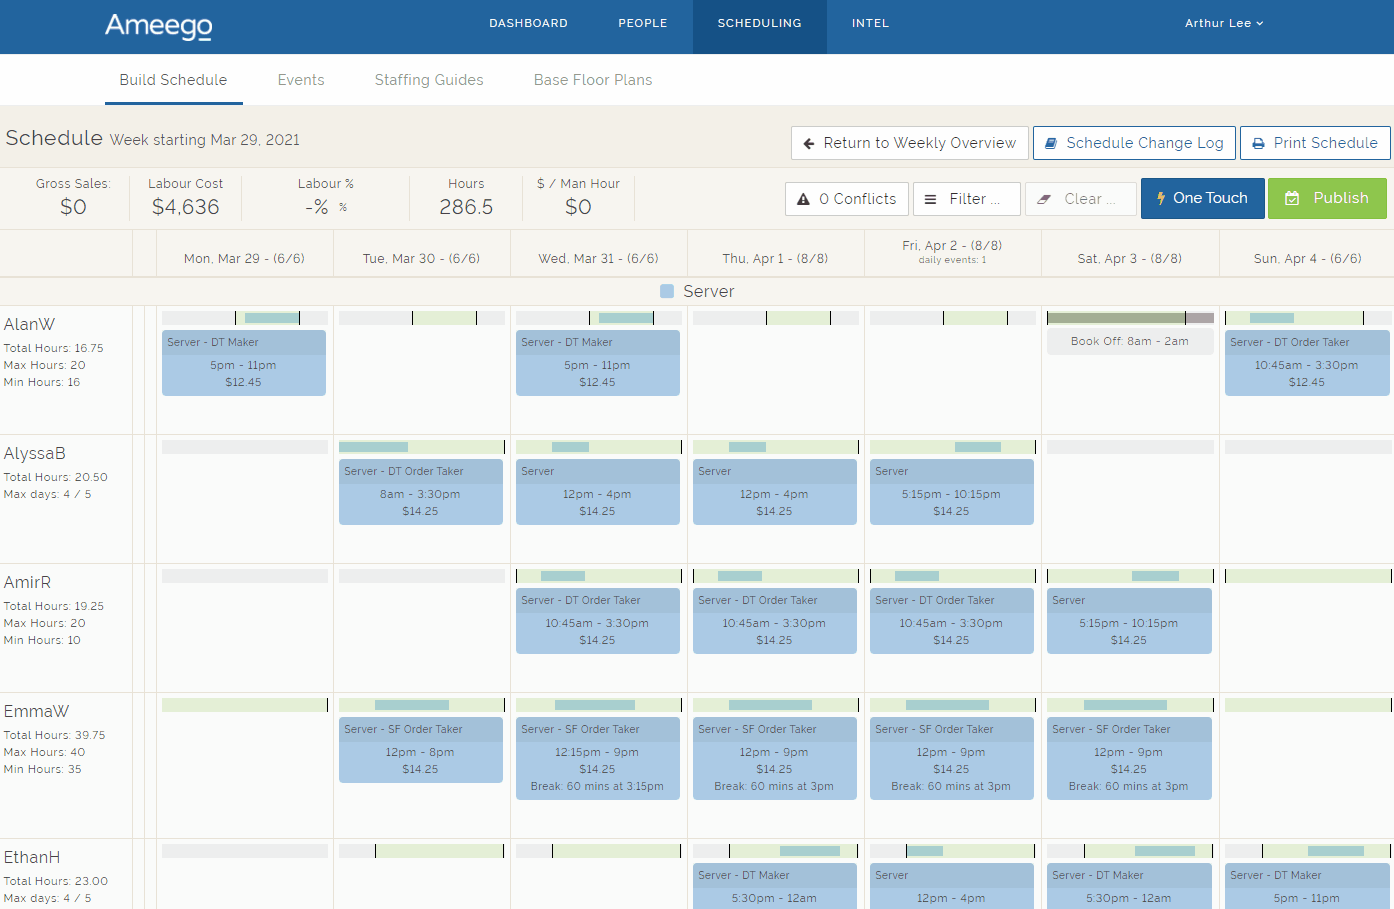Toggle AlanW's Book Off shift on Saturday
This screenshot has width=1394, height=909.
(x=1130, y=341)
